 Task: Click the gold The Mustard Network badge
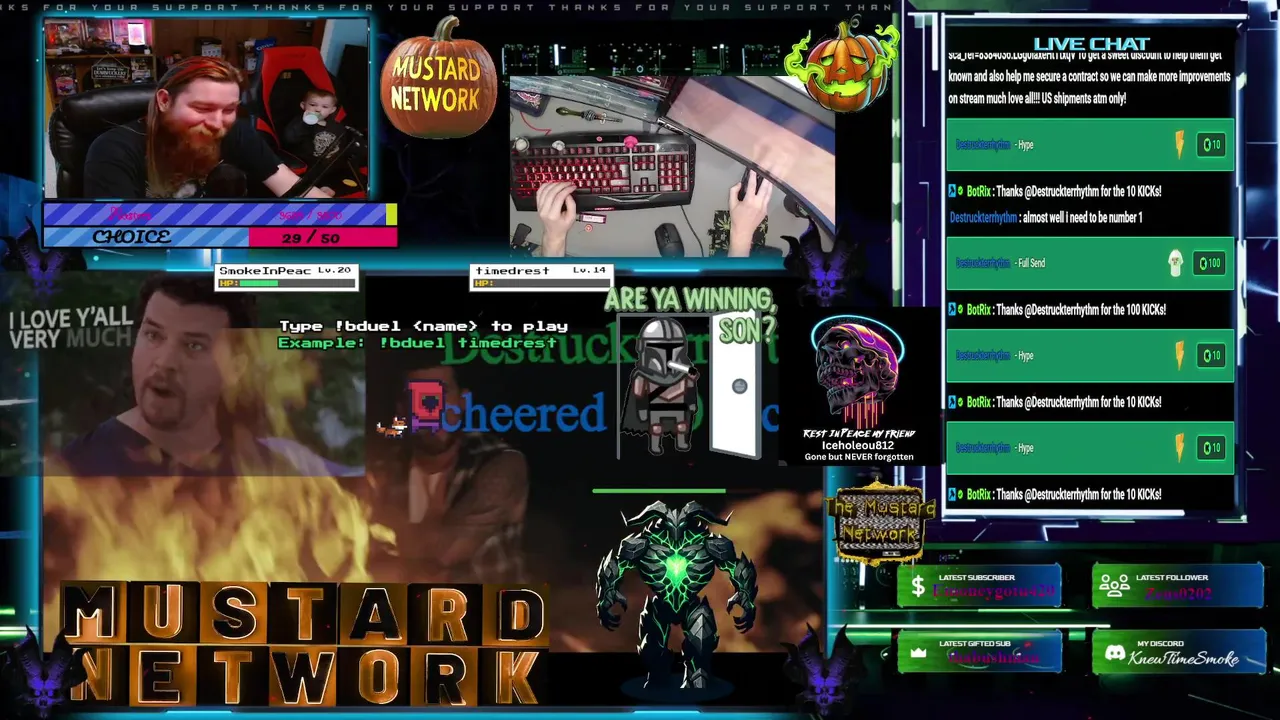click(x=880, y=524)
